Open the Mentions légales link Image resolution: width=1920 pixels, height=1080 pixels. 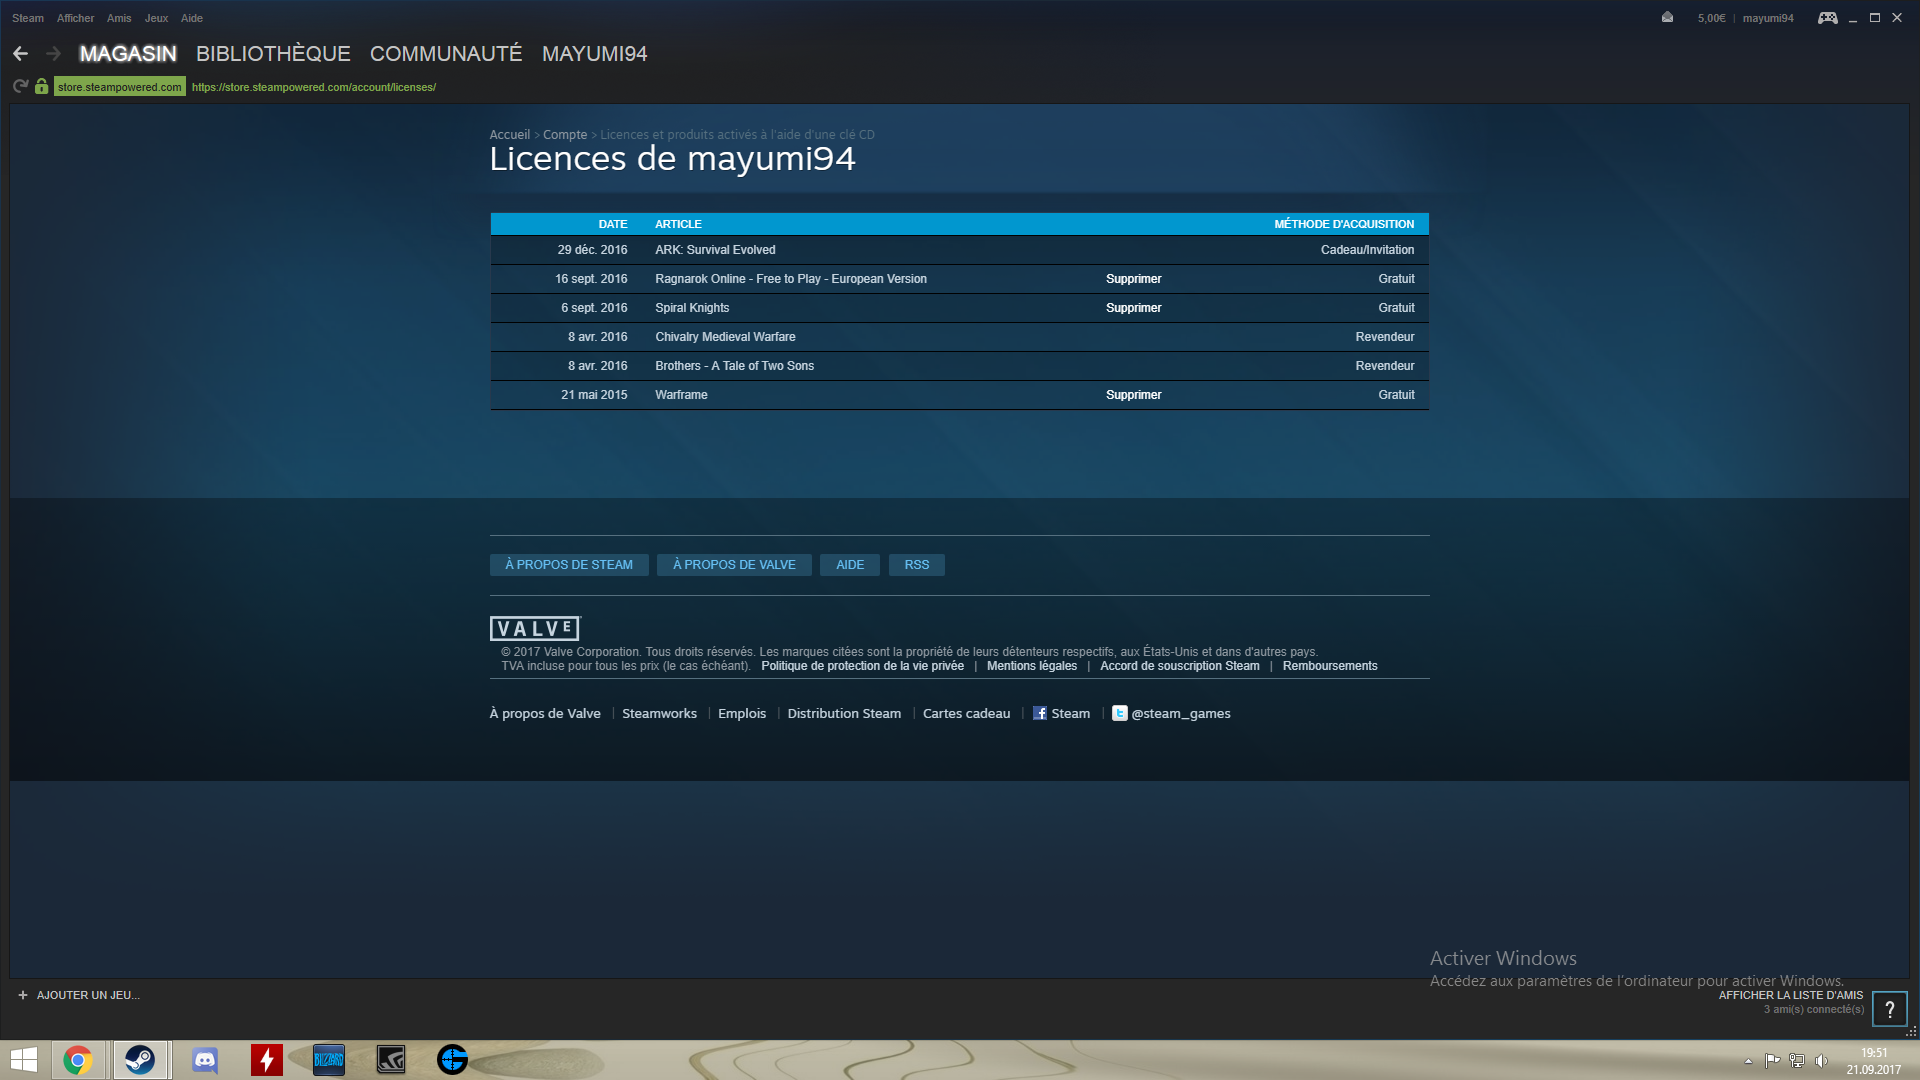tap(1032, 666)
